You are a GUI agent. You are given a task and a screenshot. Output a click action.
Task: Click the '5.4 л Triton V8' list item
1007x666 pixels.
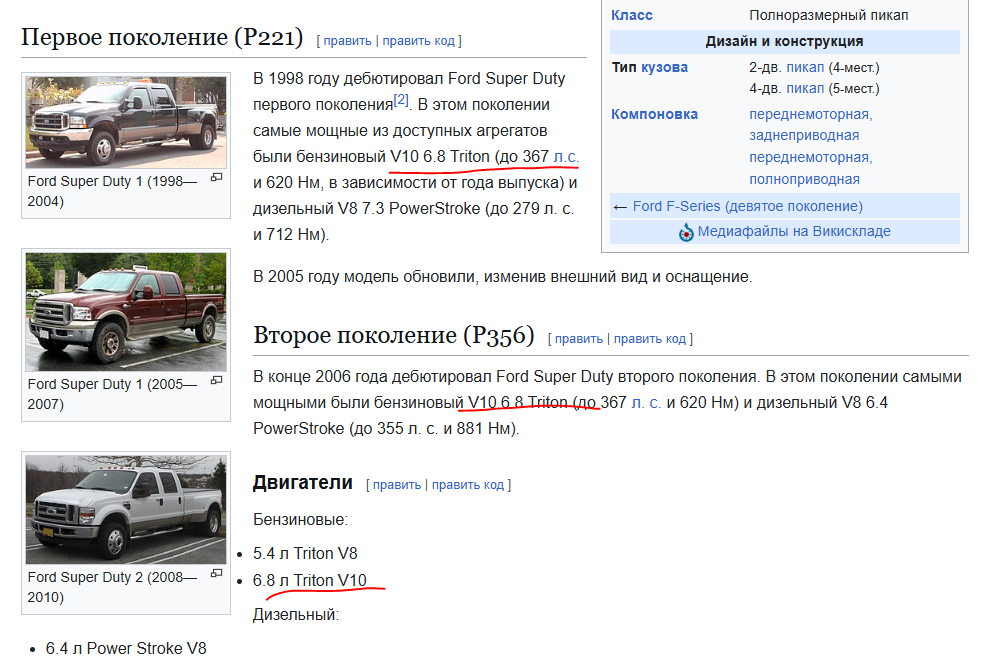pos(305,554)
